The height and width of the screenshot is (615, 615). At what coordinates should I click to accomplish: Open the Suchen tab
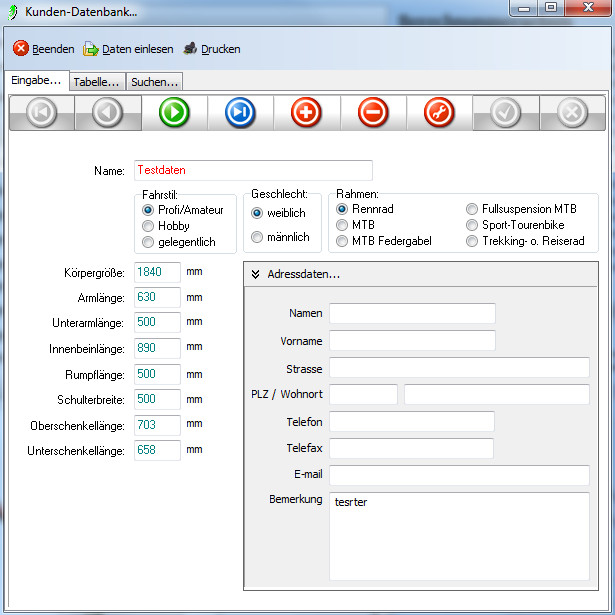[x=154, y=82]
